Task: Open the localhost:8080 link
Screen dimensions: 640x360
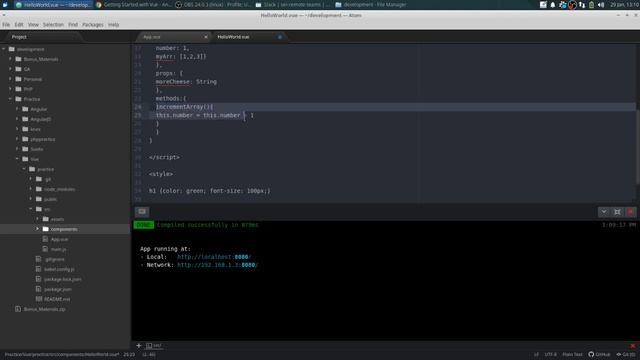Action: pyautogui.click(x=214, y=257)
